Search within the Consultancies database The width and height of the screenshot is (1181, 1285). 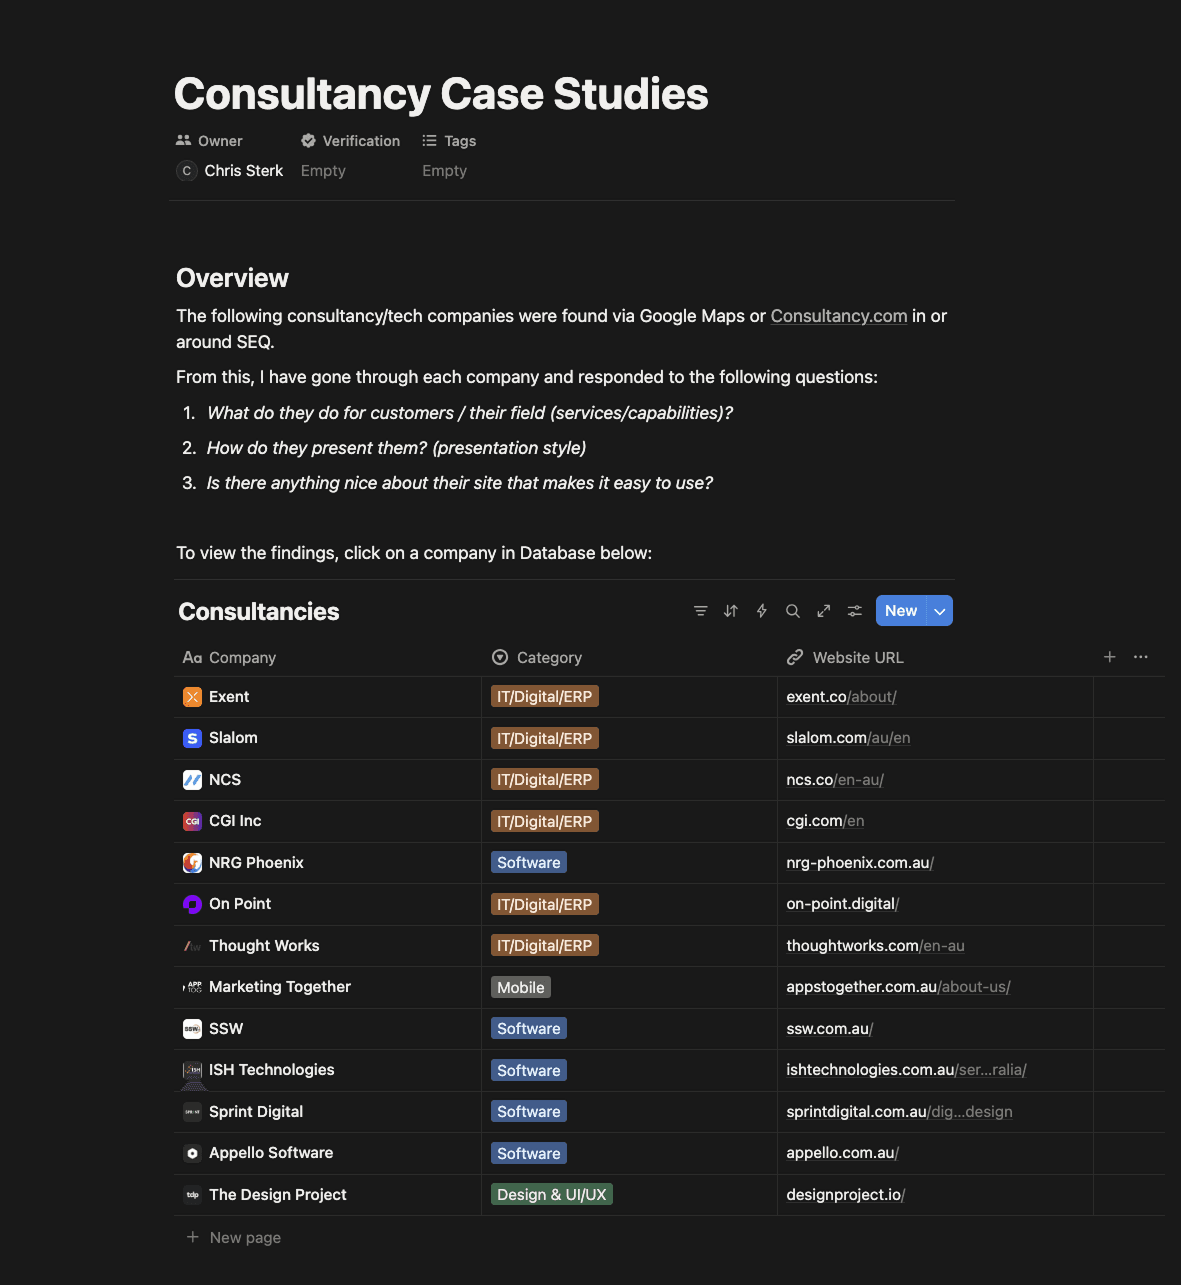pyautogui.click(x=792, y=610)
